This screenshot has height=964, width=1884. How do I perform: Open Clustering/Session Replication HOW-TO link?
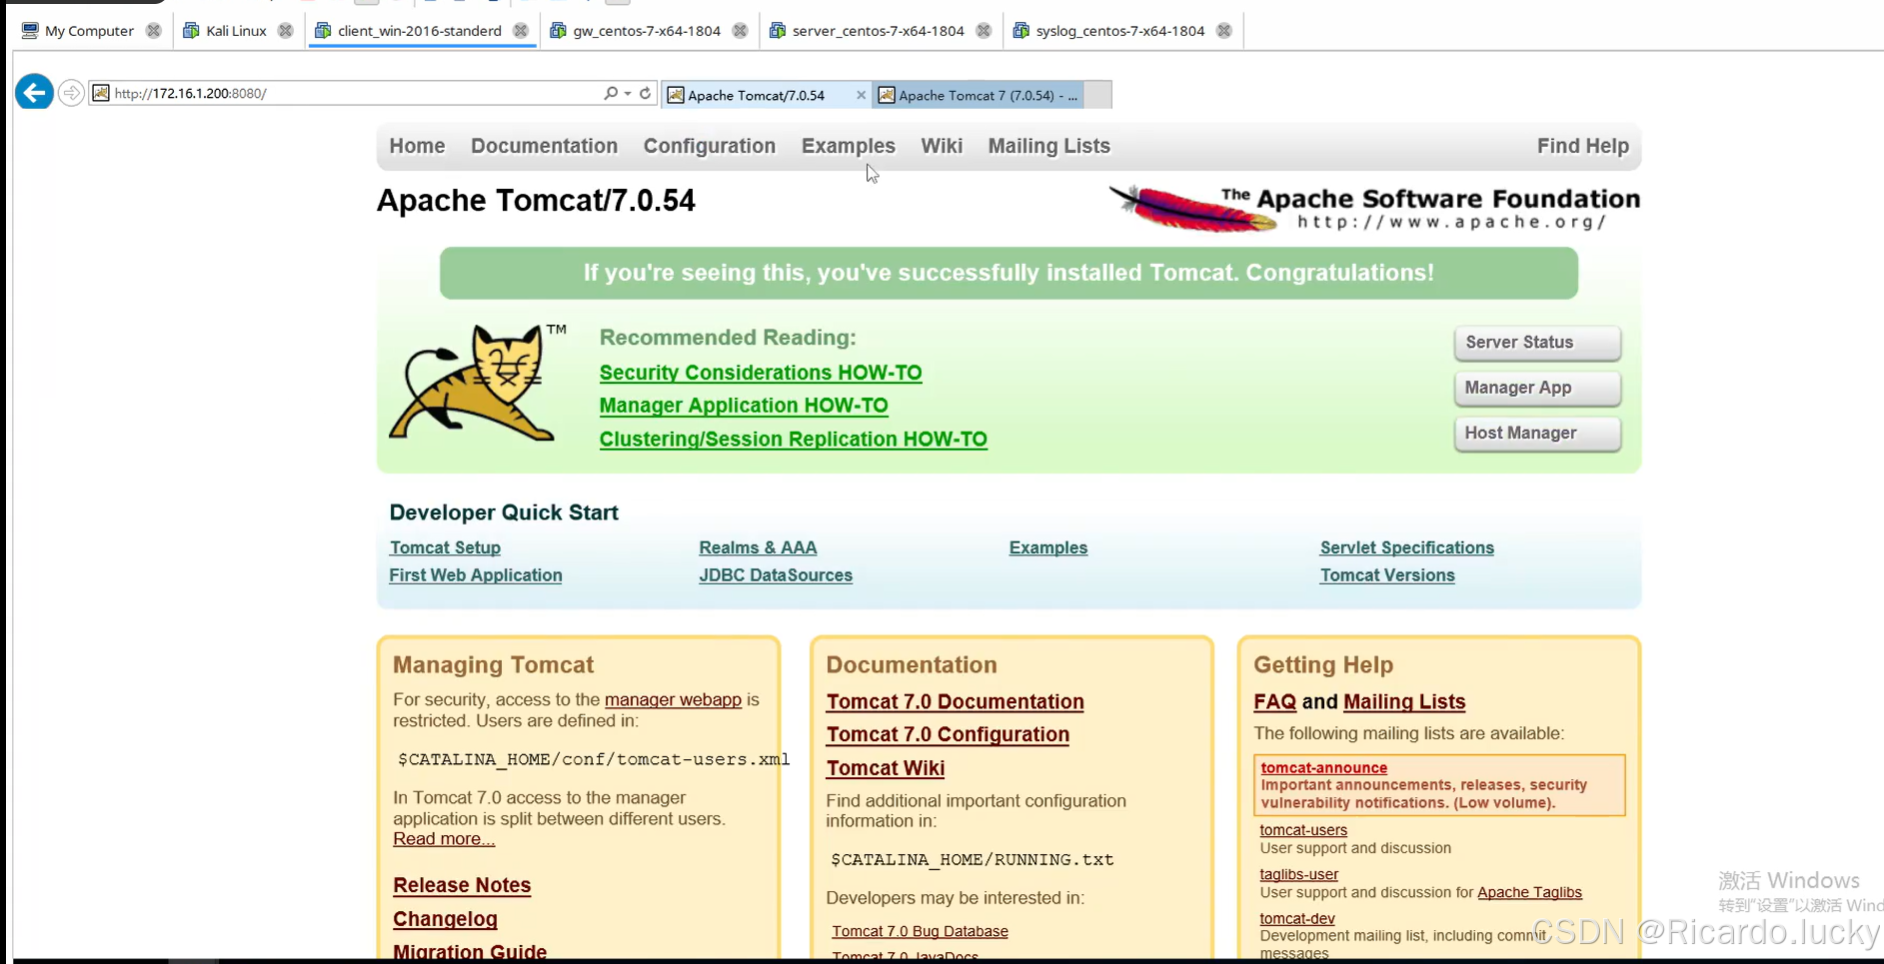click(x=793, y=439)
